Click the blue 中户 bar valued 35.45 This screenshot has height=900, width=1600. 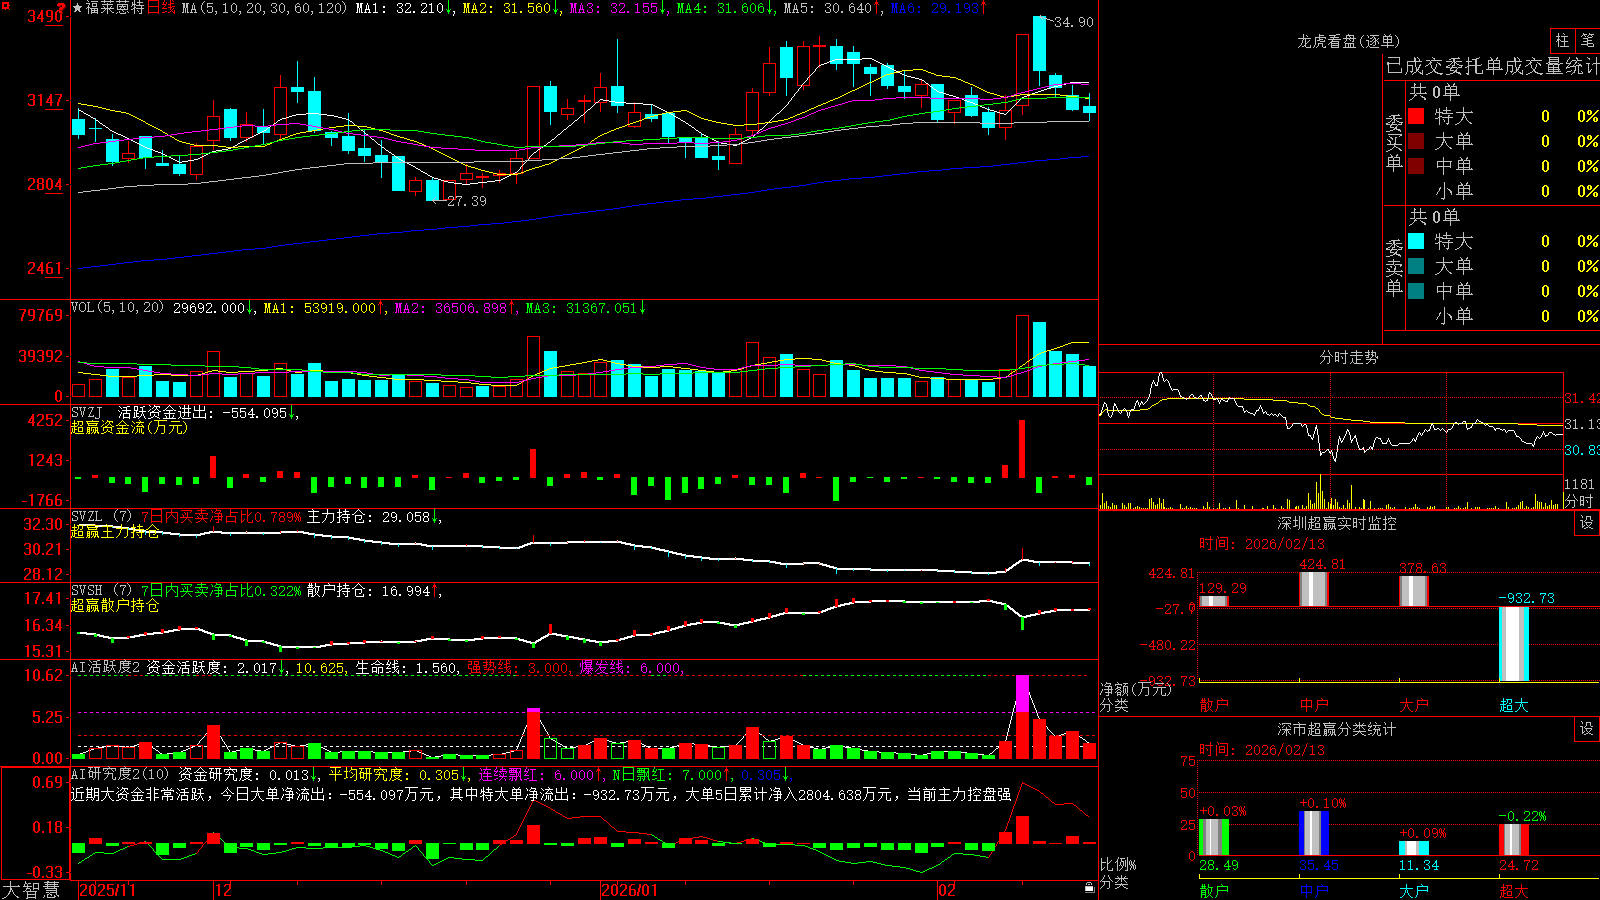coord(1313,833)
